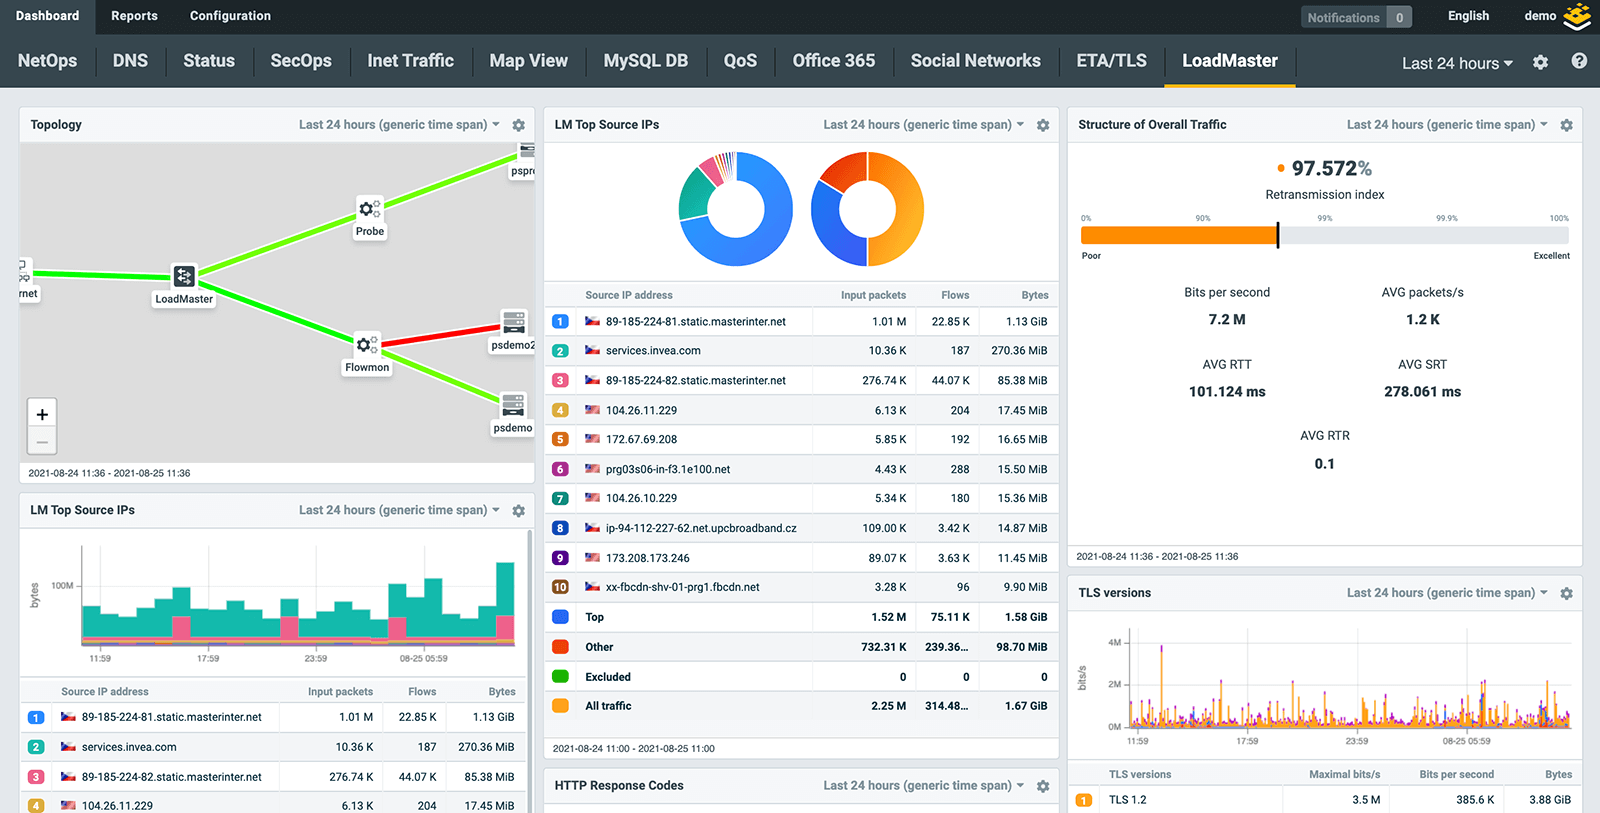
Task: Open time span dropdown of top-center LM Top Source IPs
Action: pyautogui.click(x=923, y=125)
